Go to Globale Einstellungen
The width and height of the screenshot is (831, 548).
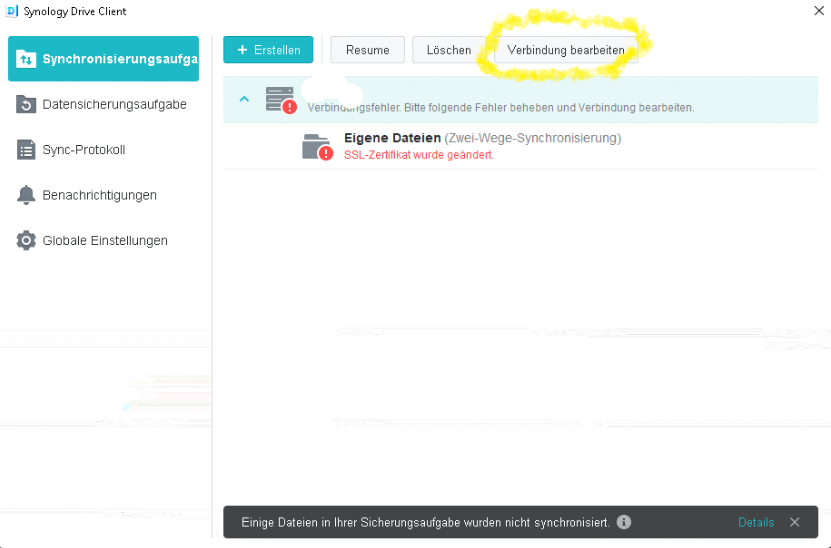click(x=105, y=241)
